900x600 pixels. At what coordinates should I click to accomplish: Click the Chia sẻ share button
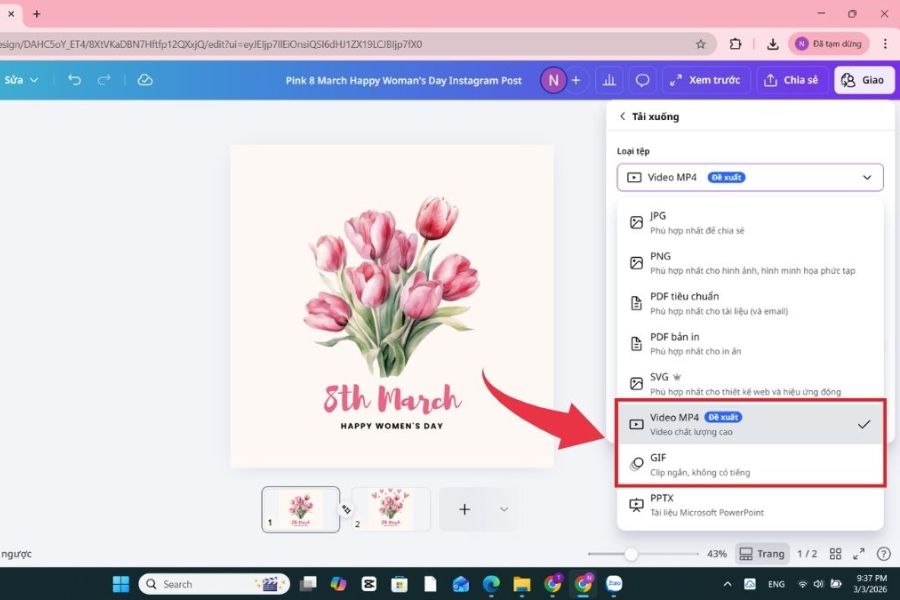pos(789,80)
